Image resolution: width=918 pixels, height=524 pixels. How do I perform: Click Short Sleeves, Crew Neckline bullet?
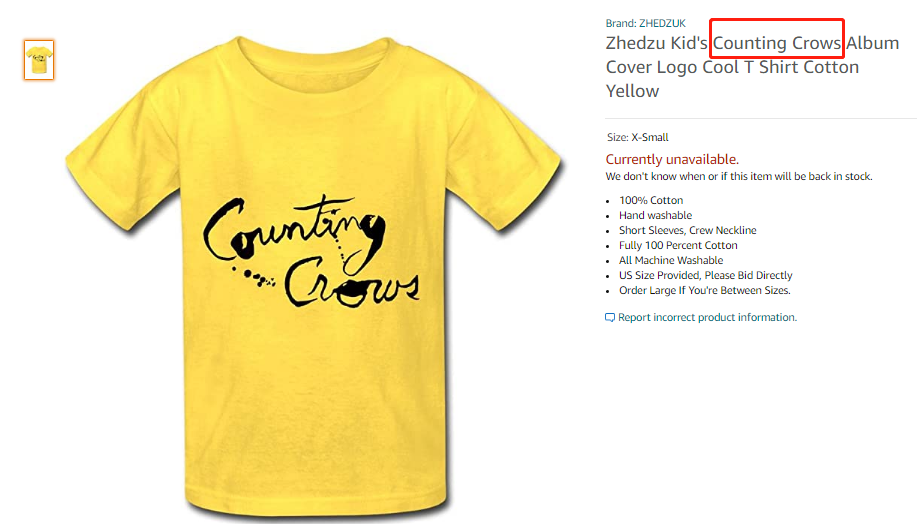[x=687, y=231]
